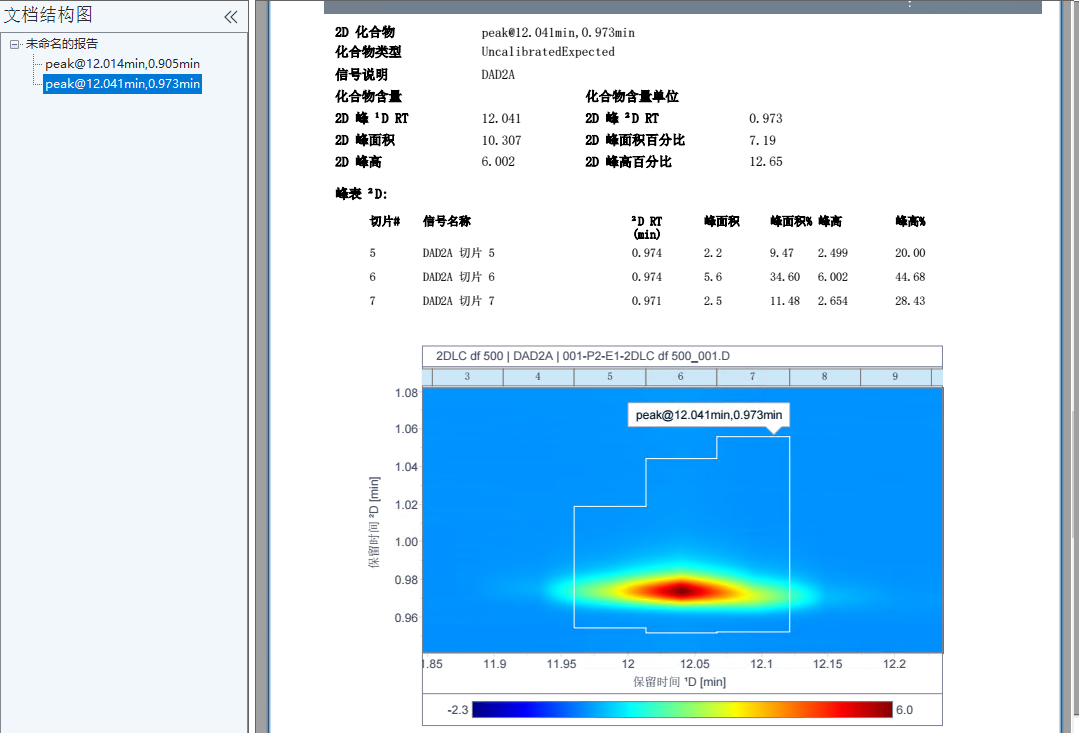The width and height of the screenshot is (1079, 733).
Task: Click the 2D peak area value 10.307
Action: coord(501,140)
